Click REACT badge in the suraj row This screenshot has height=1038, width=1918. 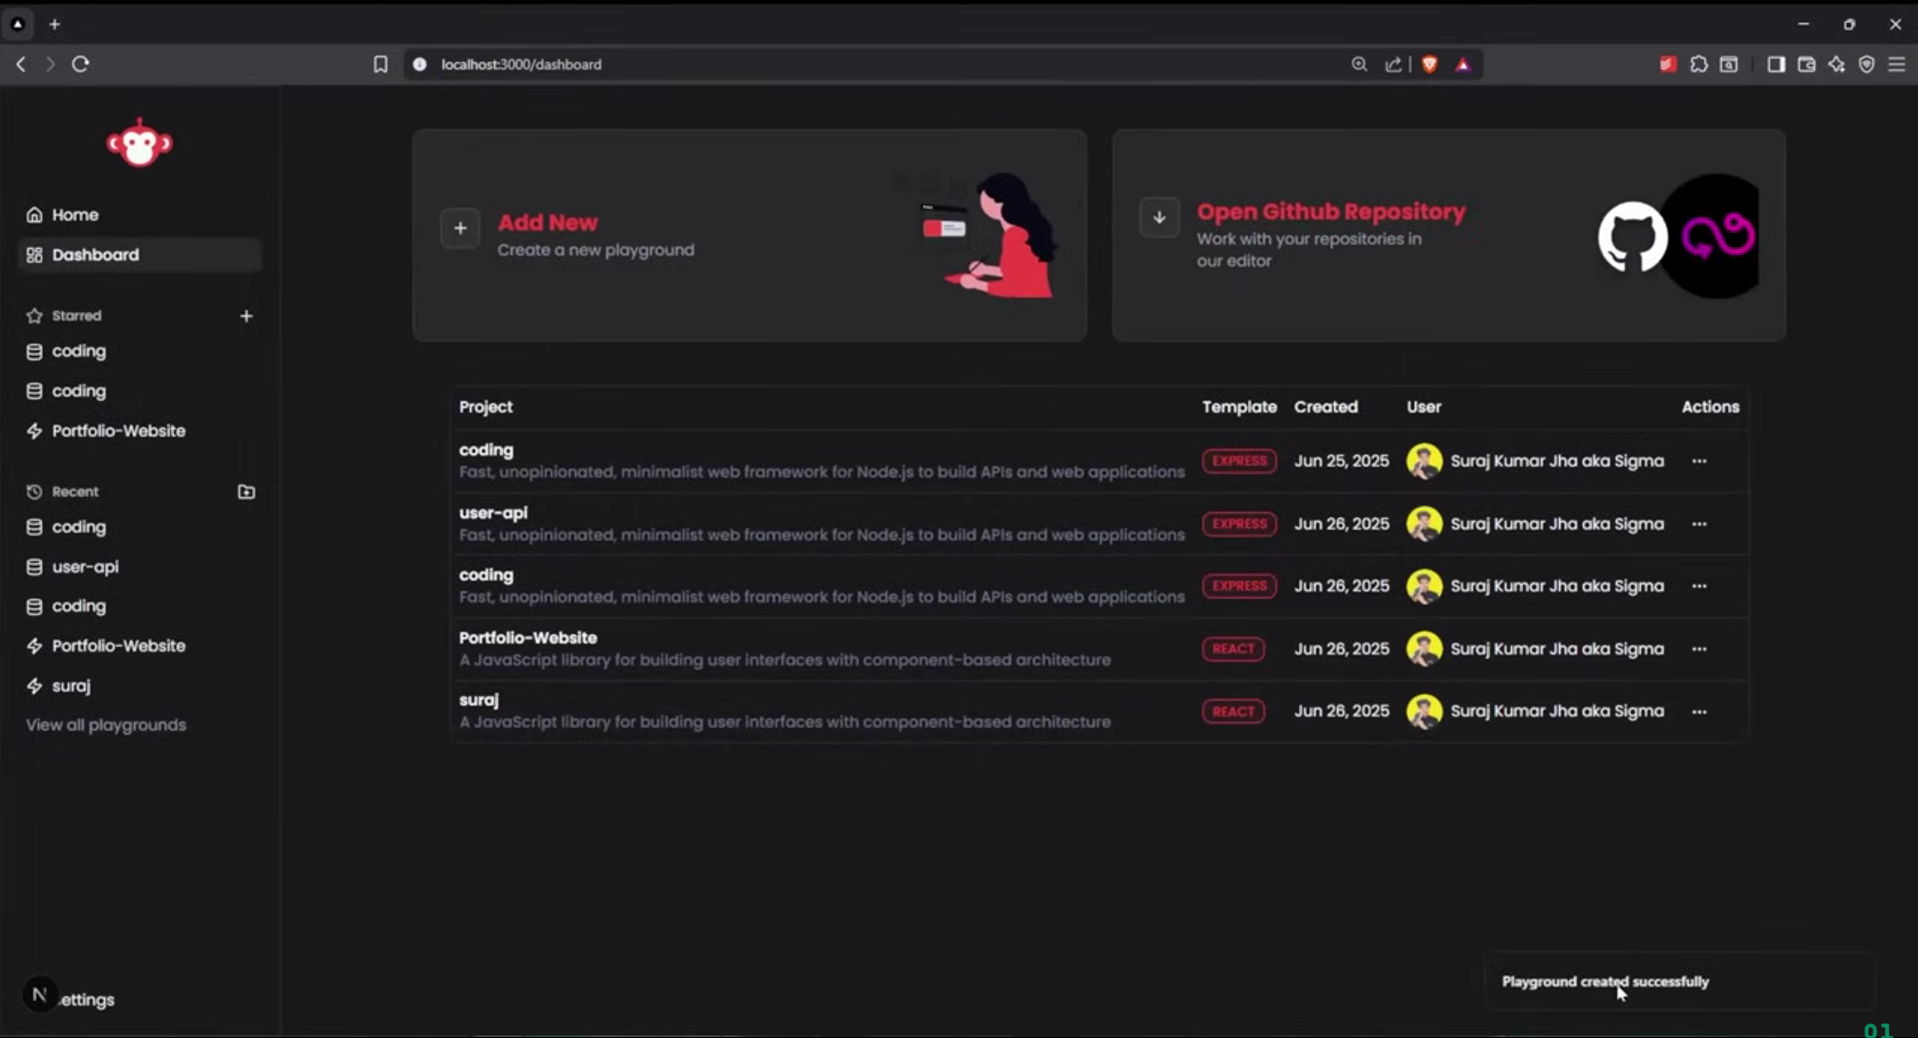coord(1233,711)
